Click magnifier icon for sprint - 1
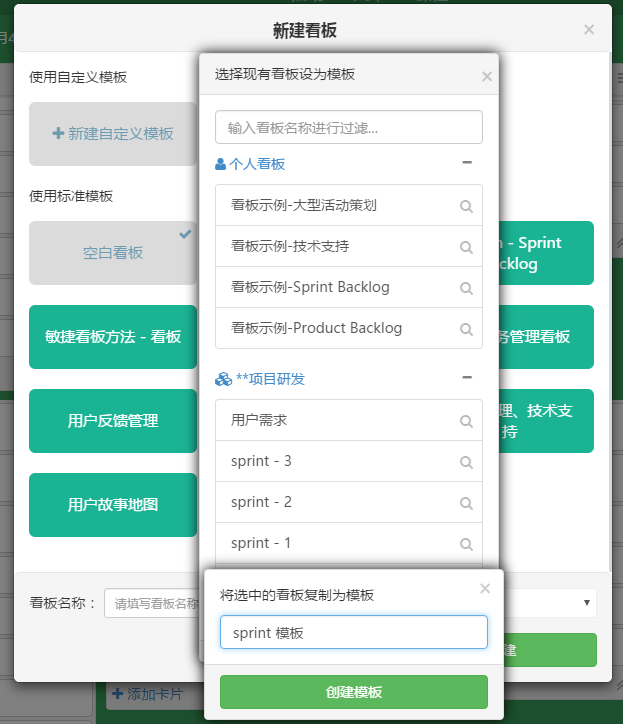Image resolution: width=623 pixels, height=724 pixels. click(x=466, y=544)
